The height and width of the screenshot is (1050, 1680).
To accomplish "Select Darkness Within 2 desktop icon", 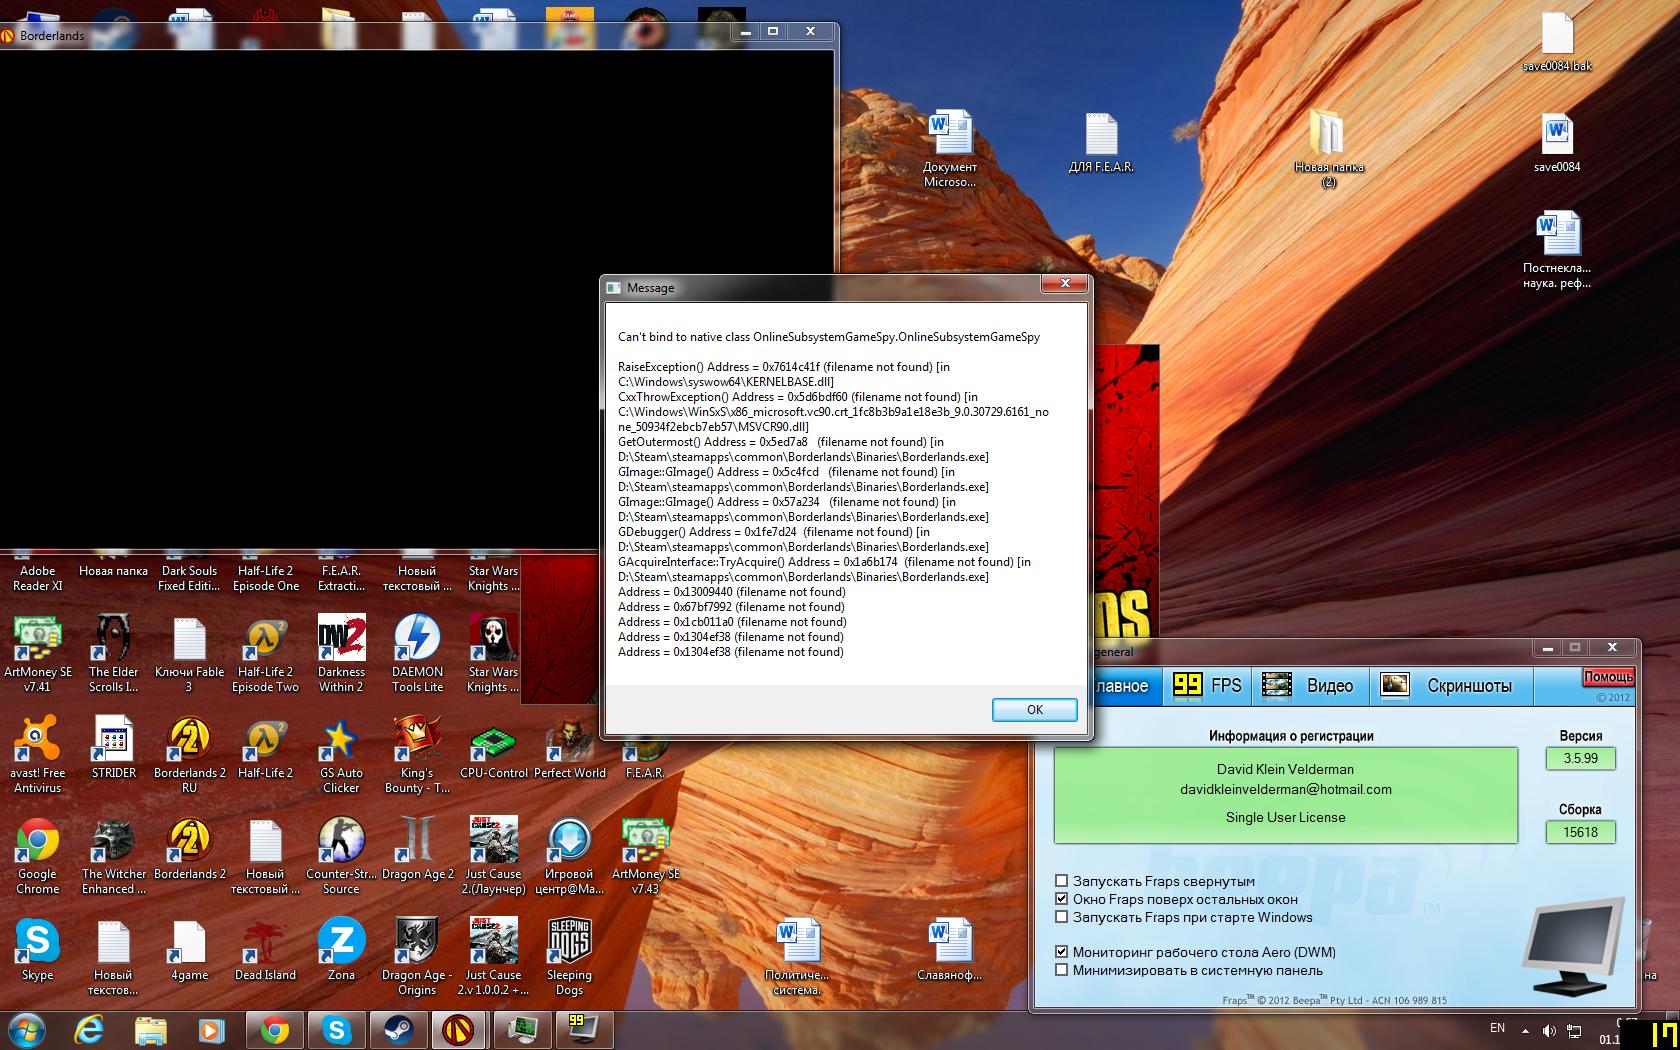I will pos(341,654).
